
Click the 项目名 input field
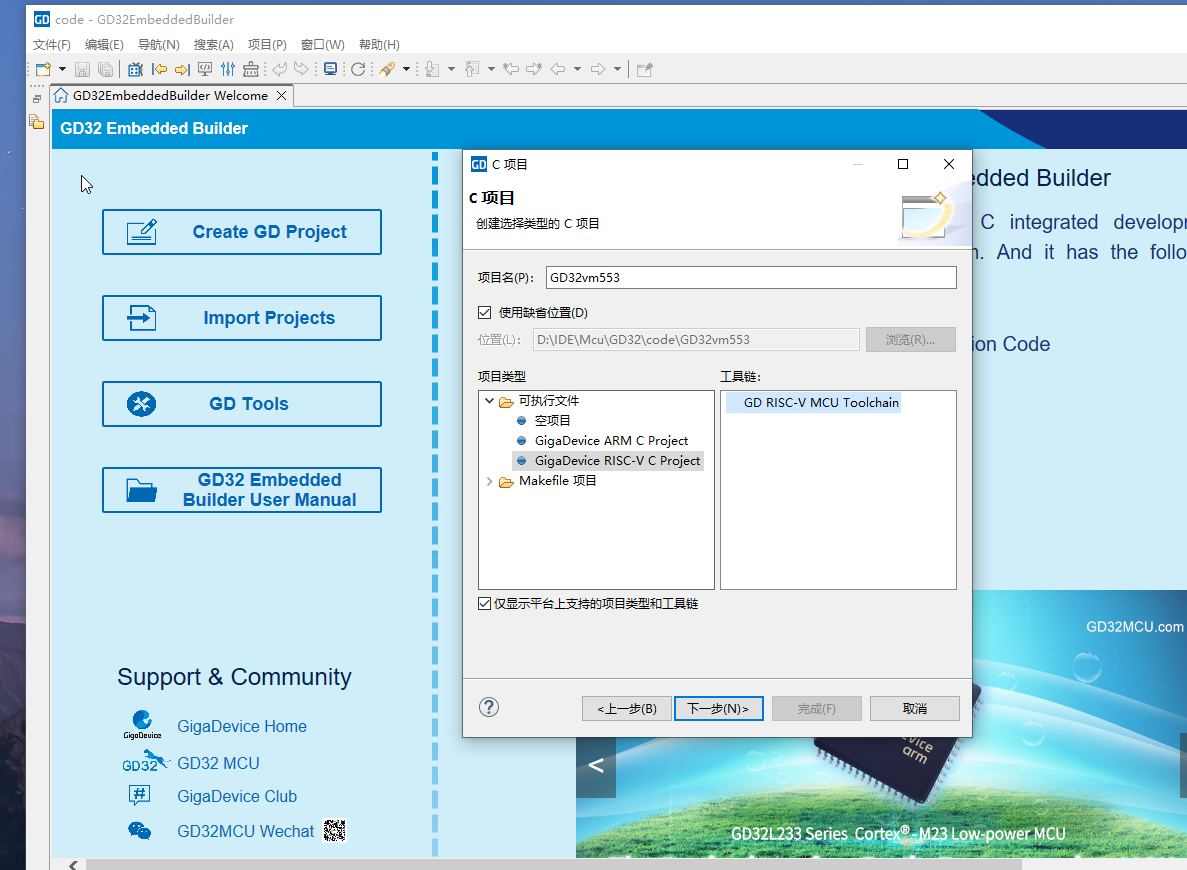click(750, 278)
